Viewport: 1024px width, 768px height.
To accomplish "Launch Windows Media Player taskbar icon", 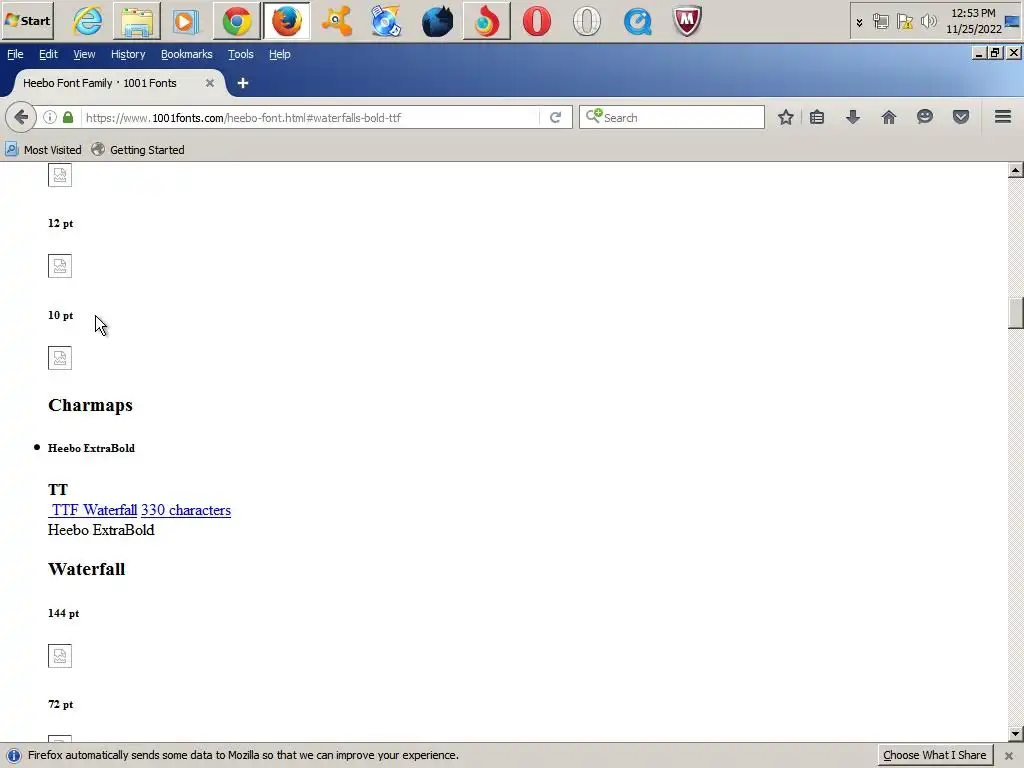I will [185, 21].
